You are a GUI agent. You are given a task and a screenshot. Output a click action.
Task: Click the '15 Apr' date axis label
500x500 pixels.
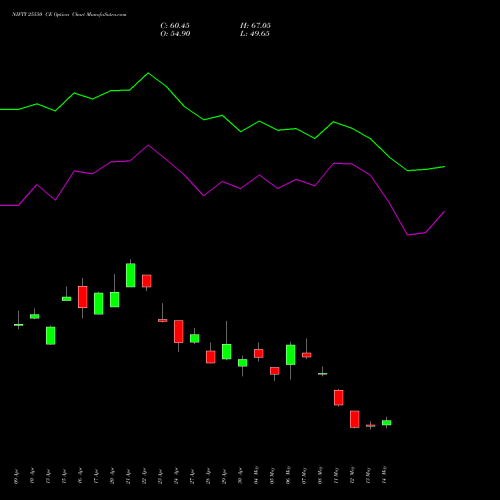(64, 477)
